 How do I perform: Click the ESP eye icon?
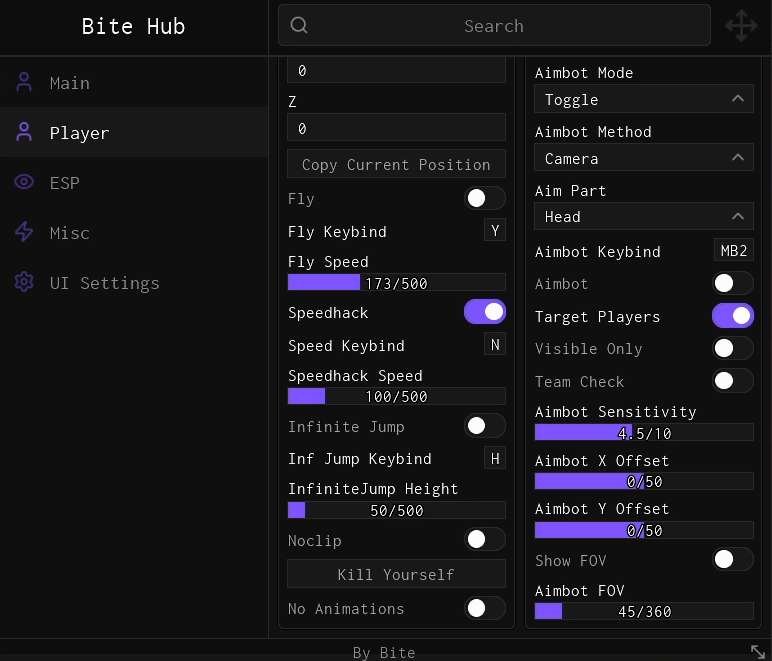point(24,183)
